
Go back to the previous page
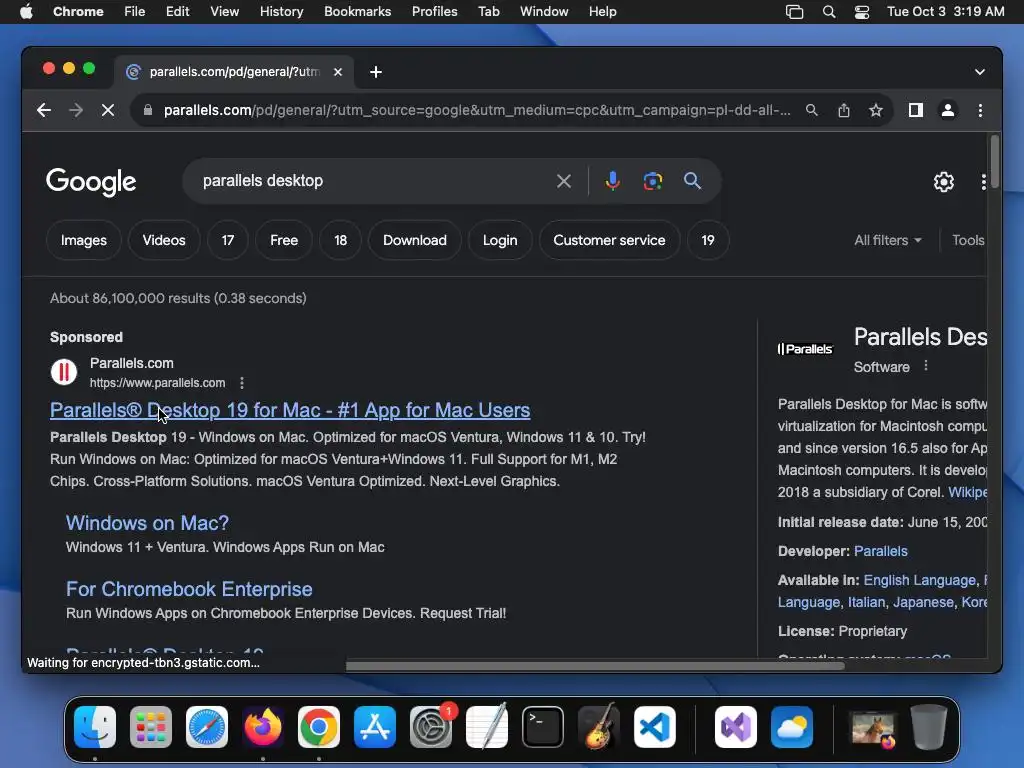point(44,110)
